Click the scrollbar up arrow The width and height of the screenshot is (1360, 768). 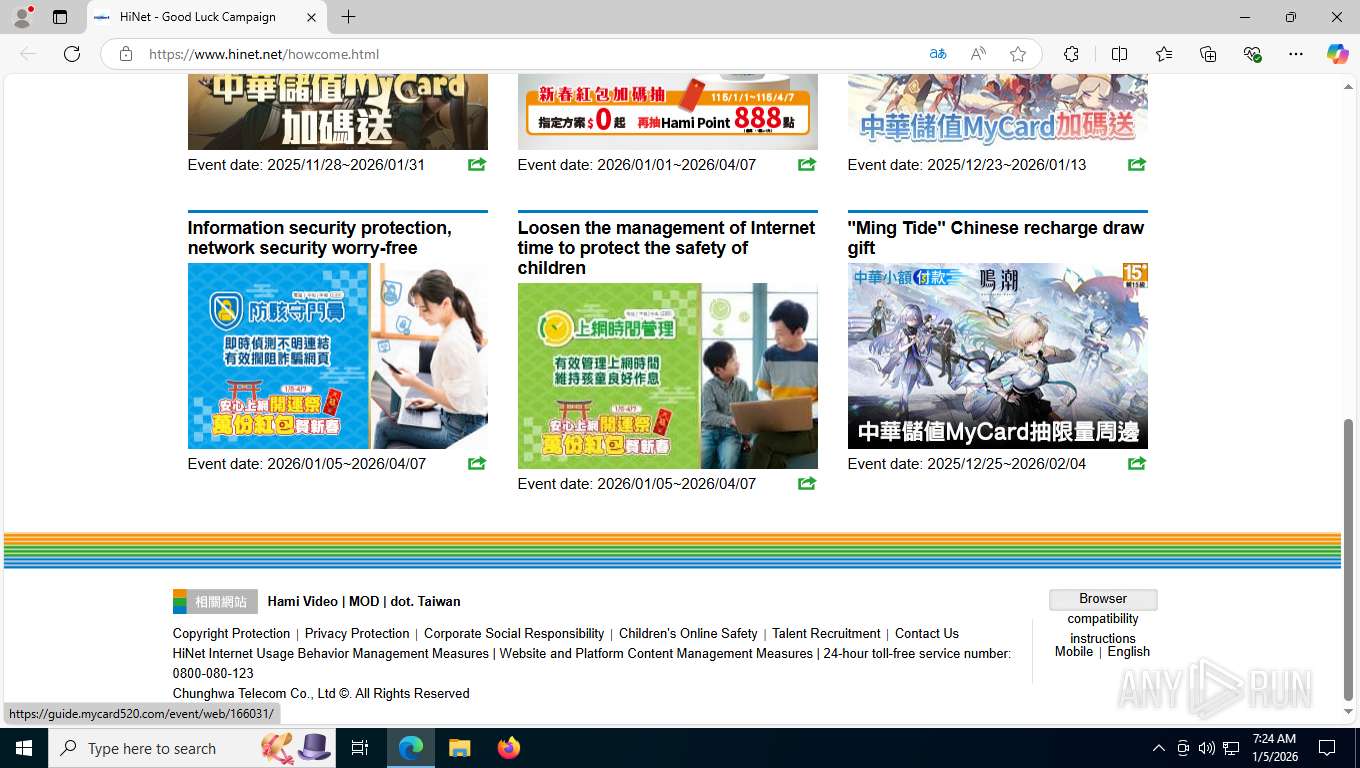[x=1348, y=87]
